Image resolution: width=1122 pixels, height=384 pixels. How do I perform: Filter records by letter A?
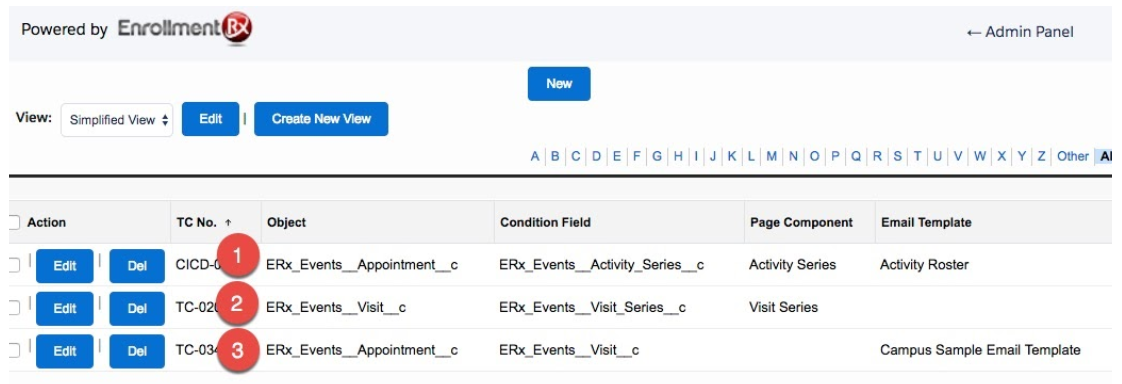click(535, 156)
